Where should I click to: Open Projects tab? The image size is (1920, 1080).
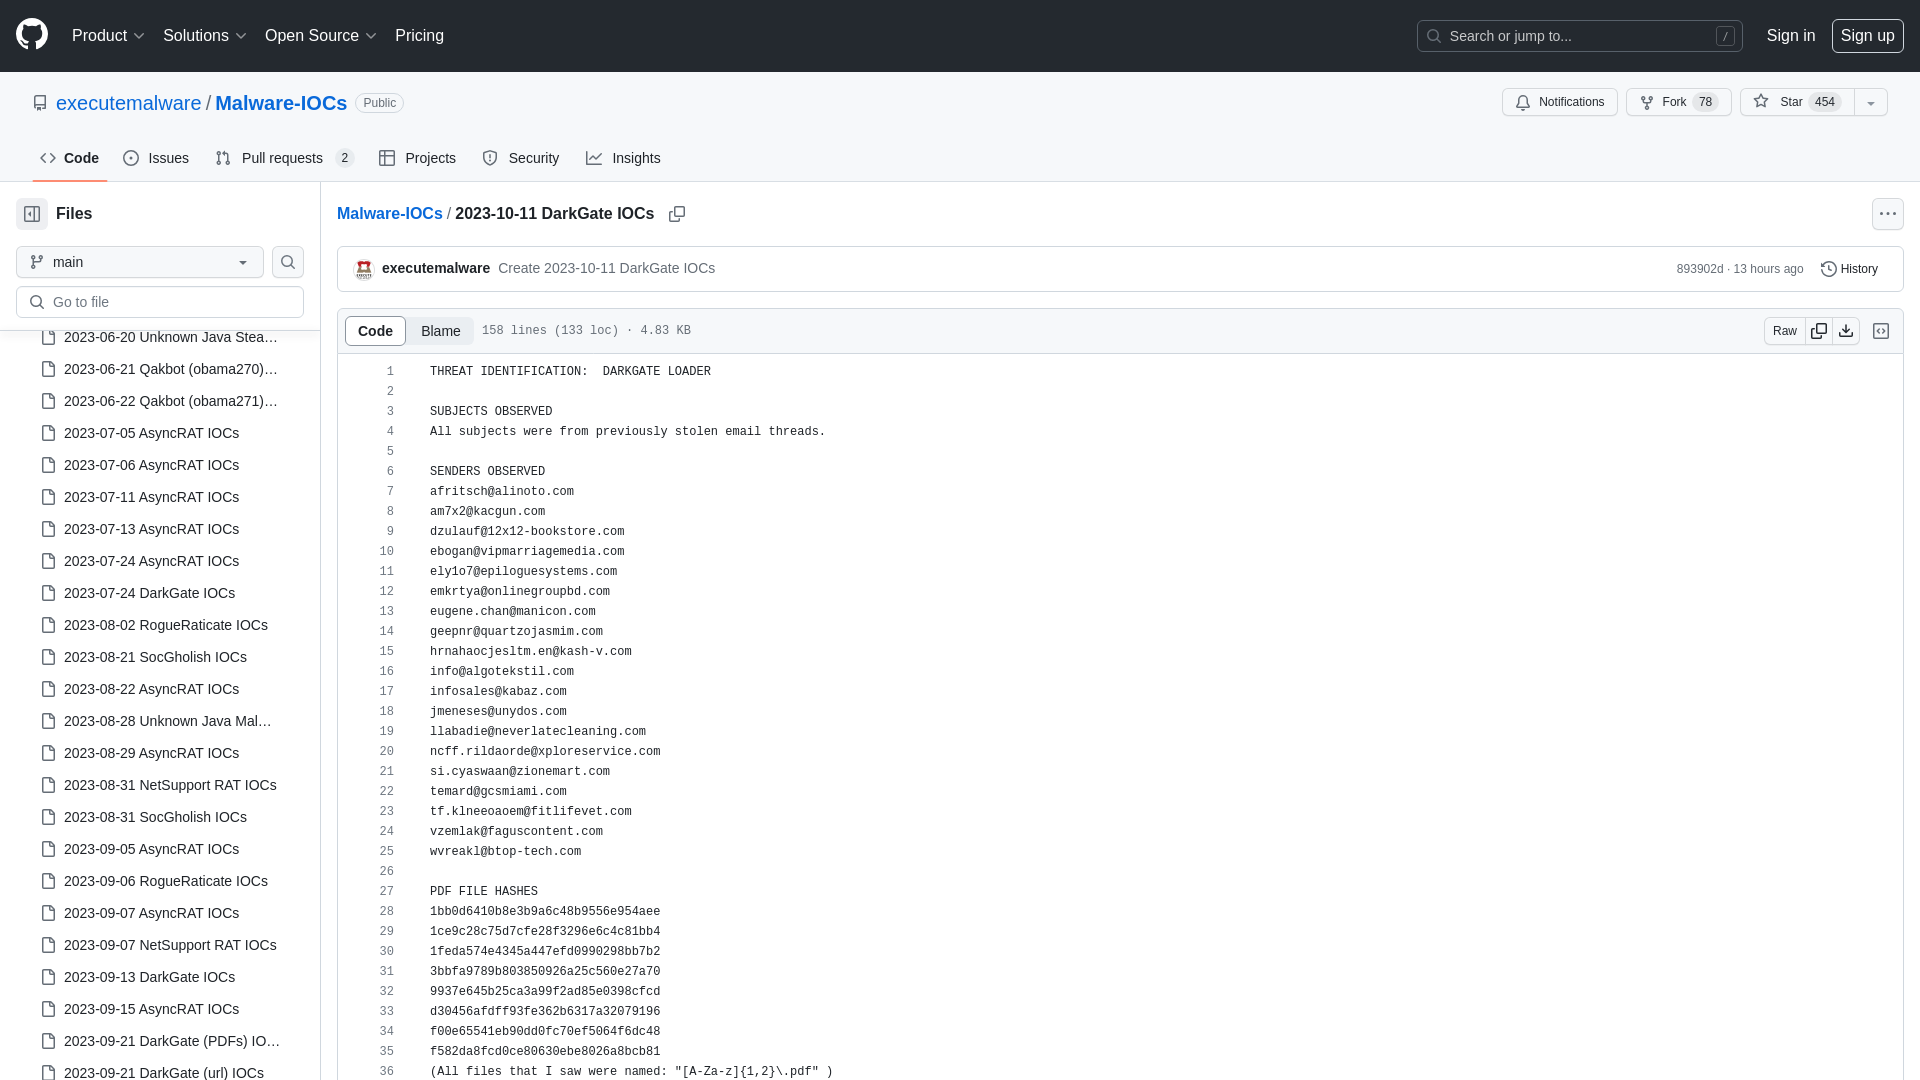point(417,158)
